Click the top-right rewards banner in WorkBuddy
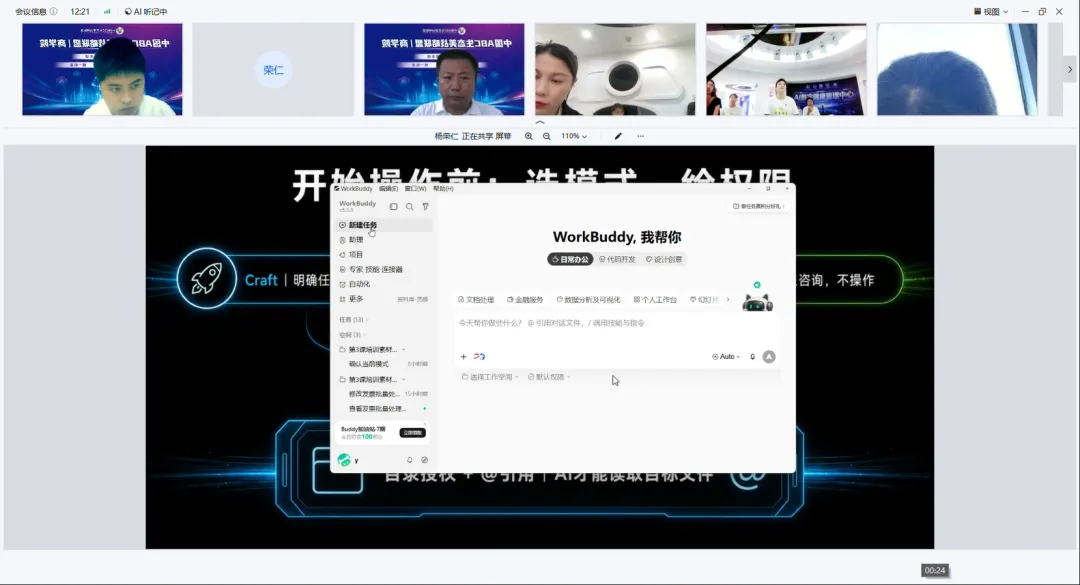The width and height of the screenshot is (1080, 585). (758, 206)
